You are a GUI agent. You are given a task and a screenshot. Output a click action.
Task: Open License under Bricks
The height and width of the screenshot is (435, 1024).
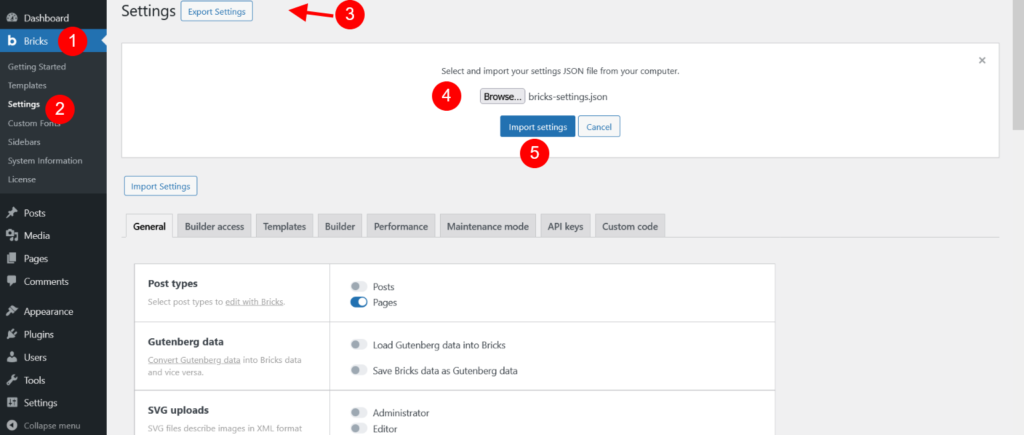point(22,179)
